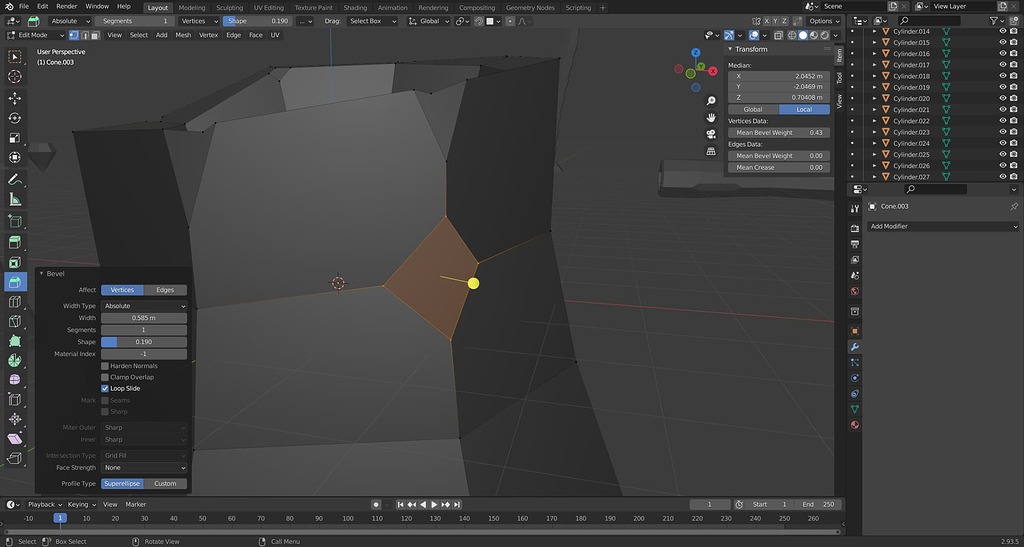This screenshot has width=1024, height=547.
Task: Select the Poly Build tool
Action: [x=14, y=341]
